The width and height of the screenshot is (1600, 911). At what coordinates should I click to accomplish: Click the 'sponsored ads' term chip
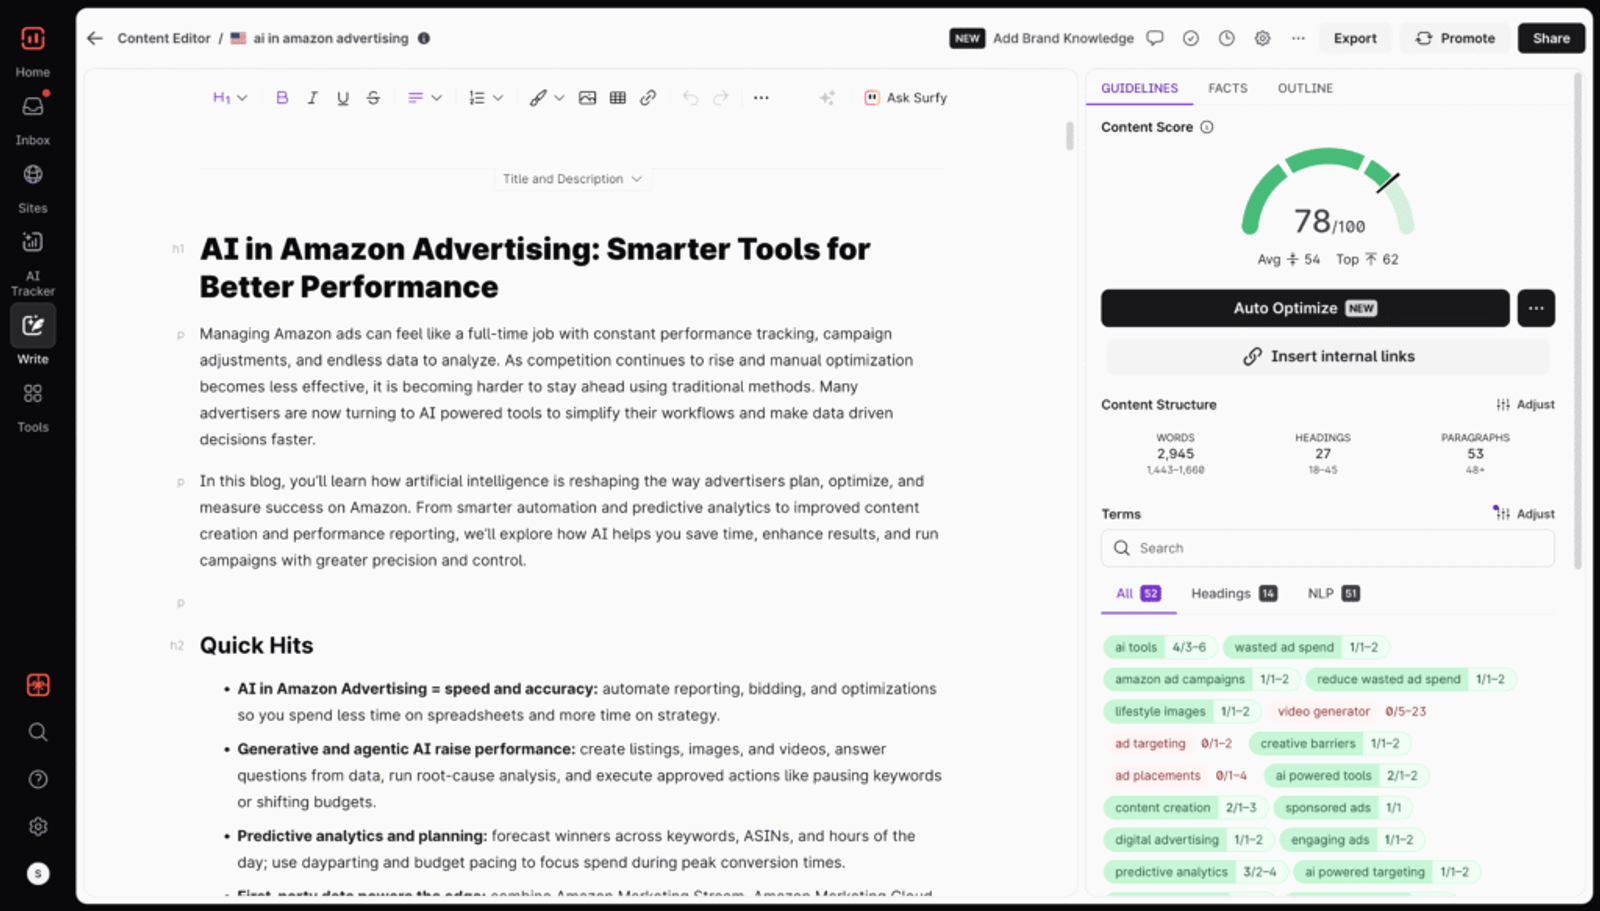click(1343, 807)
